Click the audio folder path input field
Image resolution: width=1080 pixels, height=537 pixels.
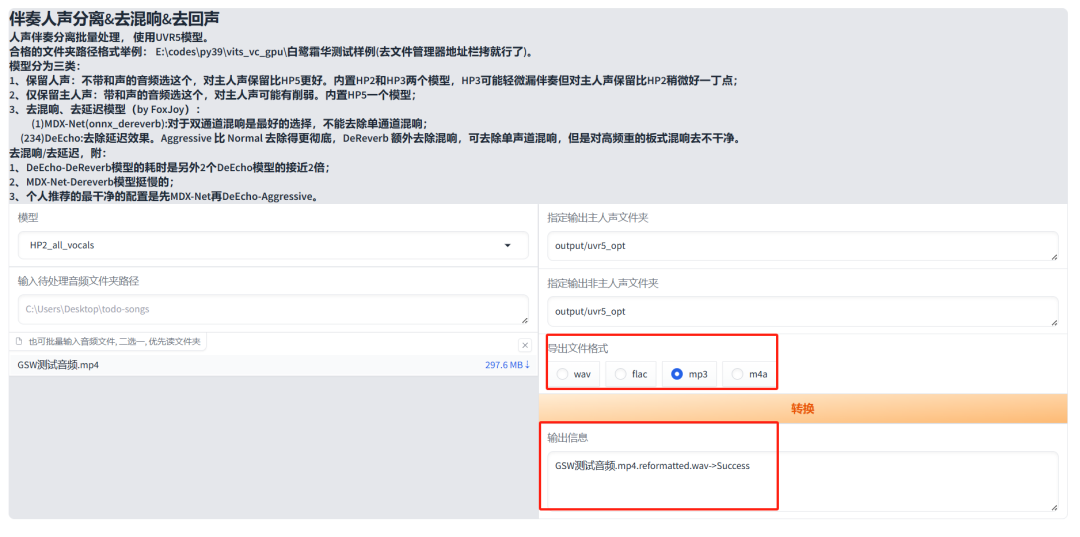click(273, 310)
